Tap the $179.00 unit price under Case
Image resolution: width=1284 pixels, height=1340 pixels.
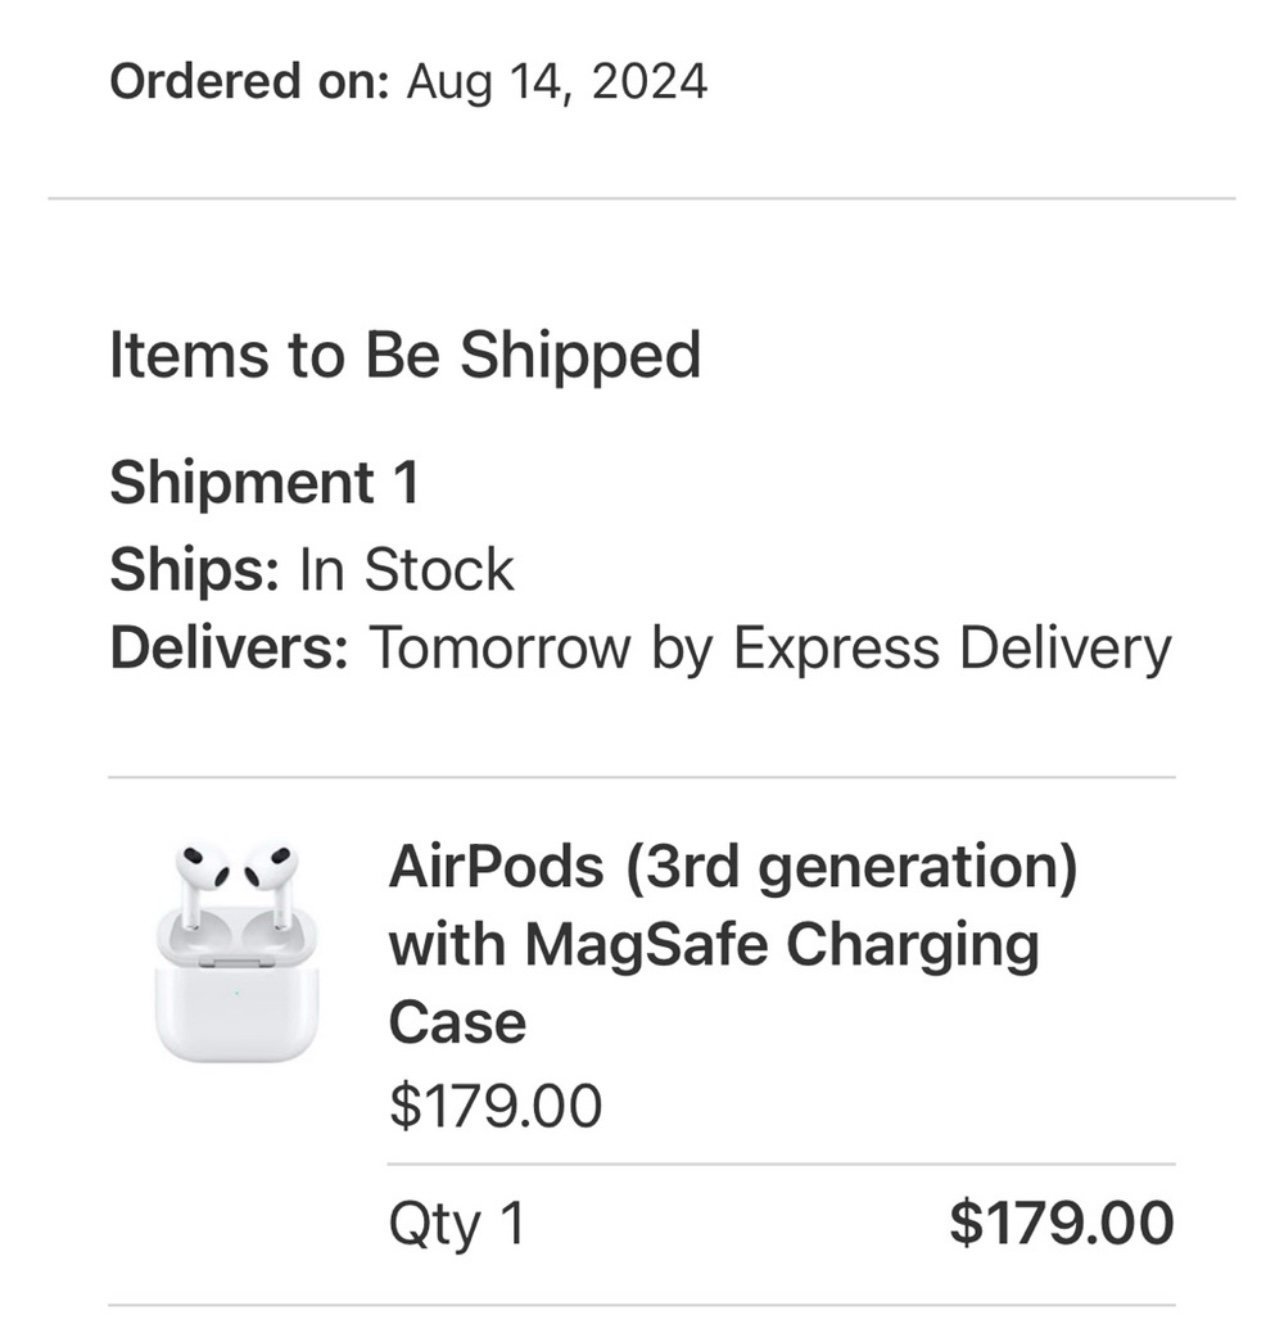click(495, 1105)
